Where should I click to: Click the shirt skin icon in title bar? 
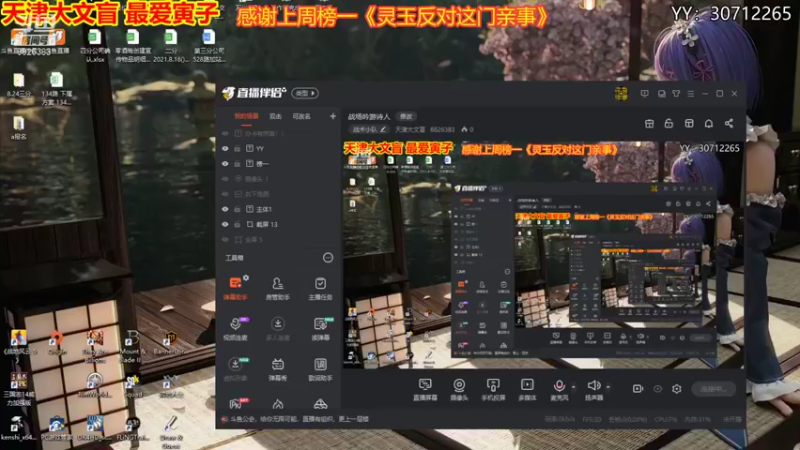tap(676, 94)
